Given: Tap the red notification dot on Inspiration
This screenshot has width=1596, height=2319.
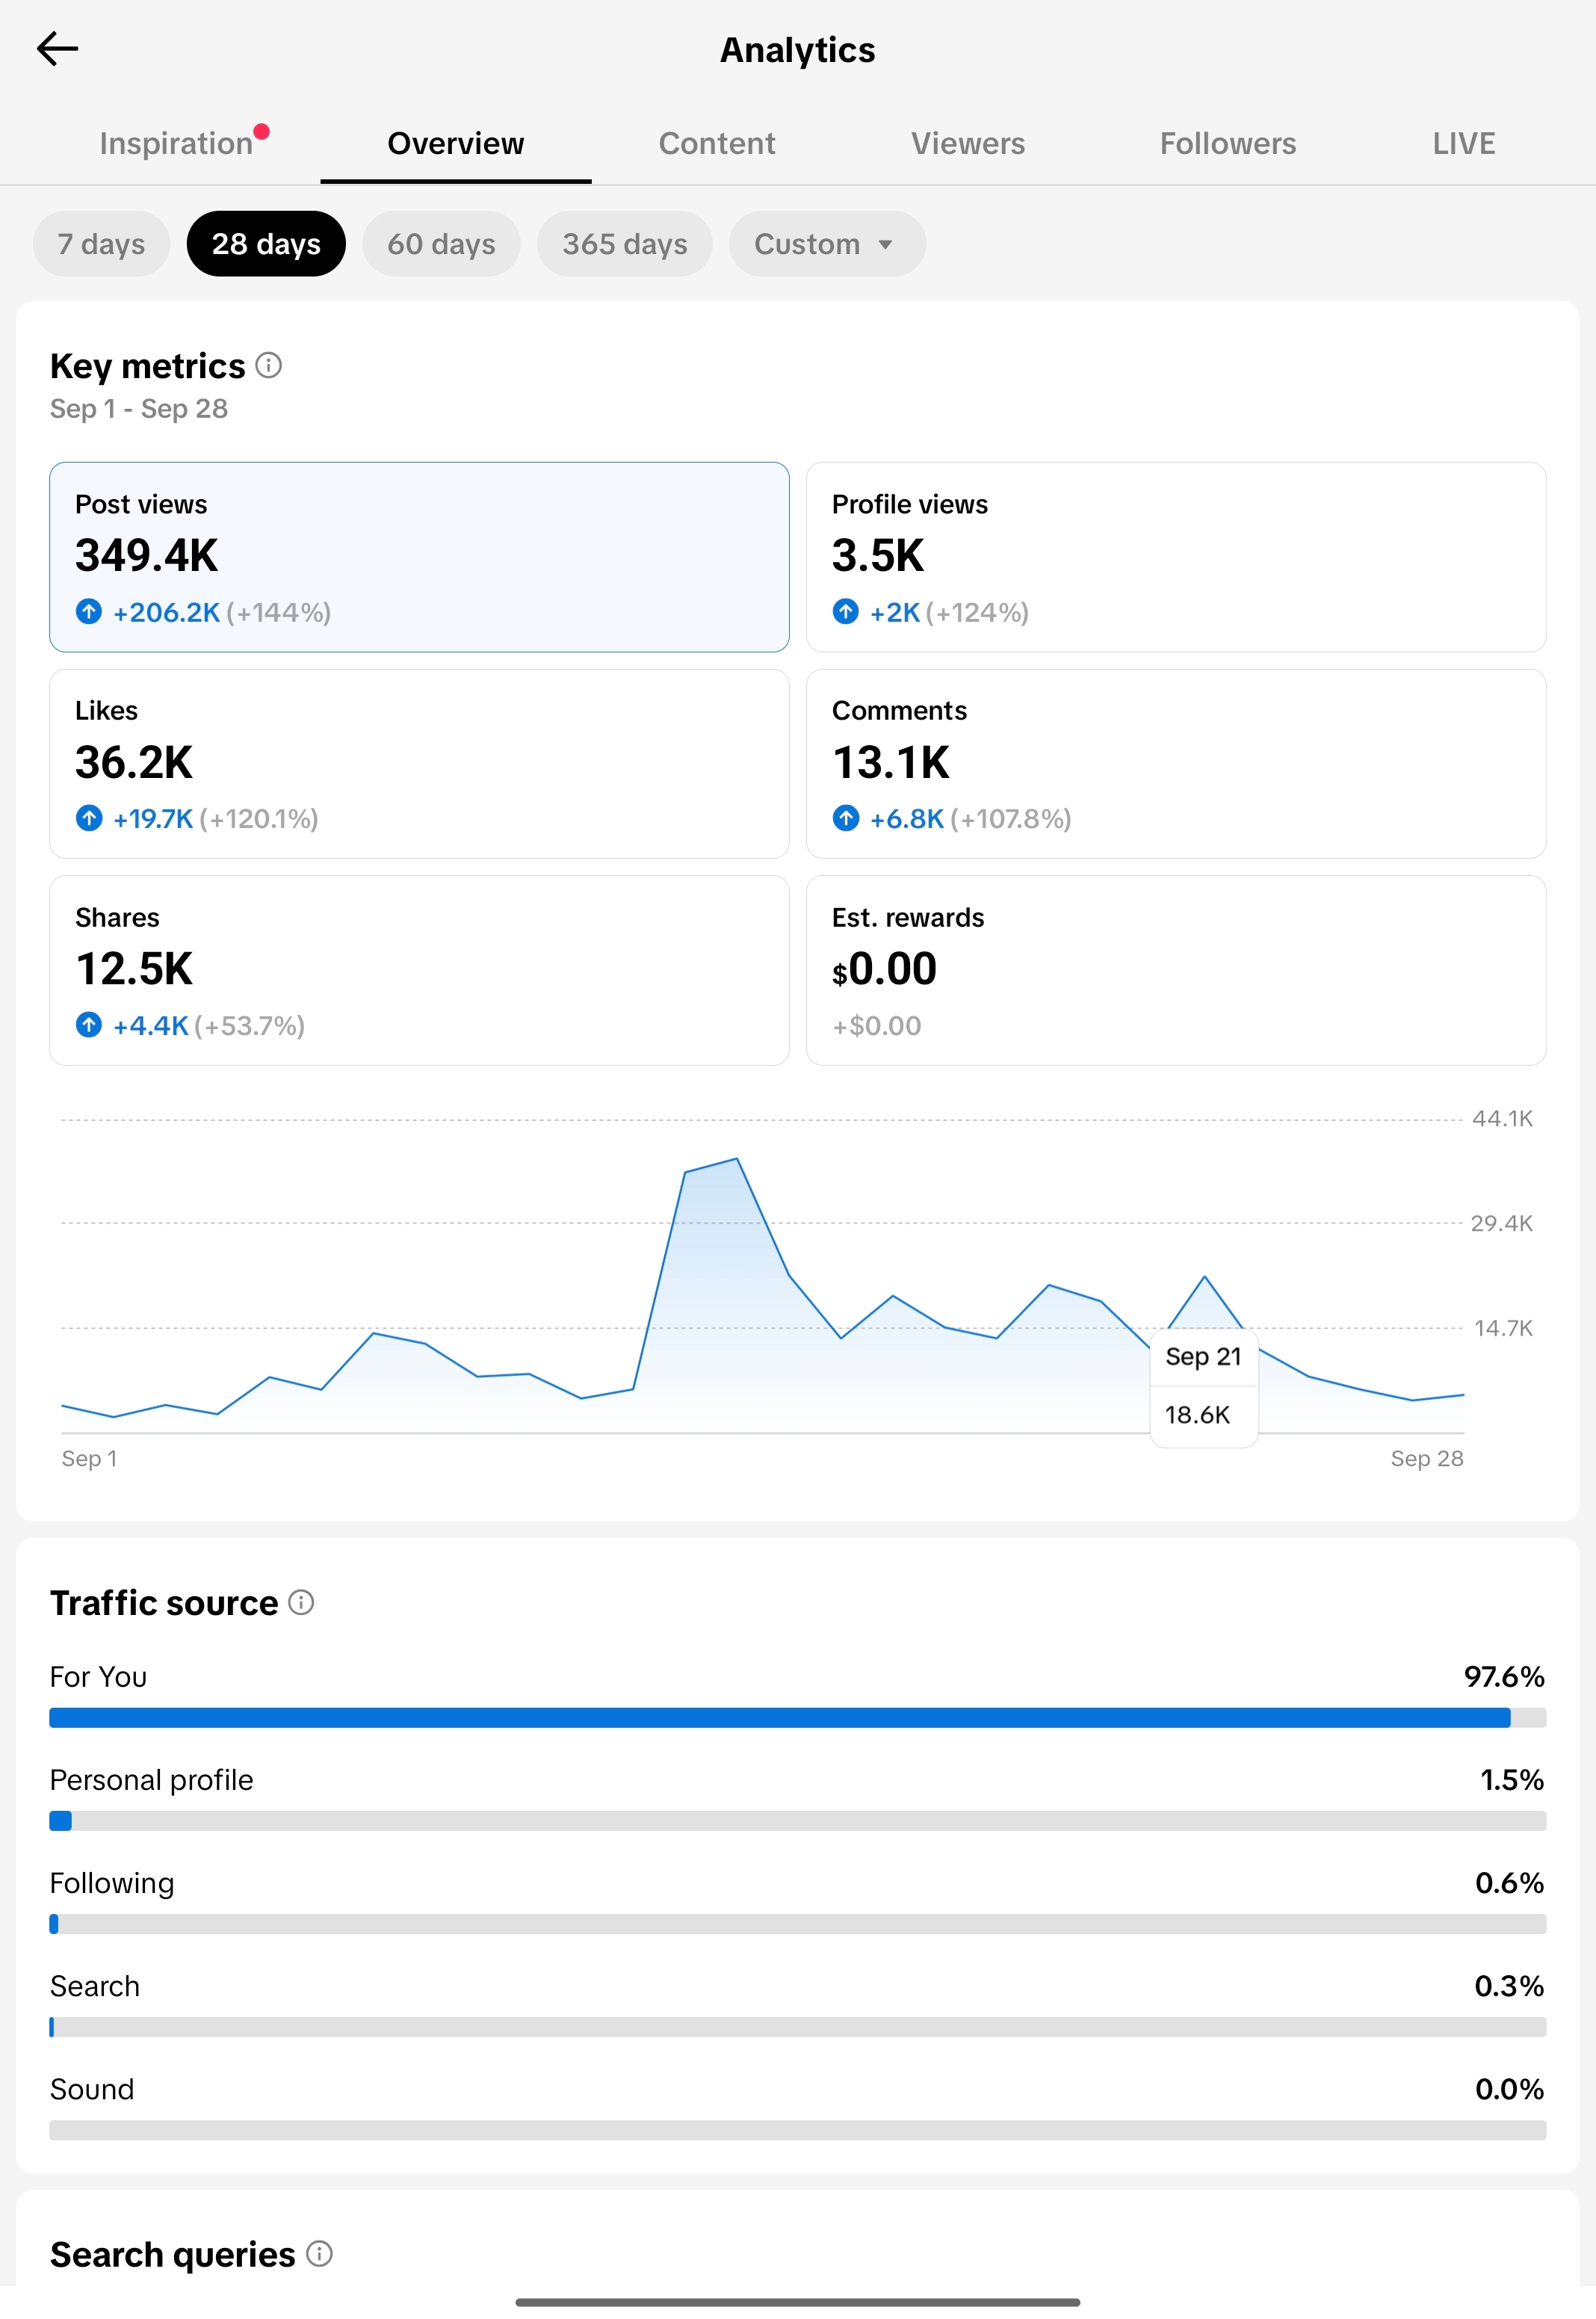Looking at the screenshot, I should (262, 131).
